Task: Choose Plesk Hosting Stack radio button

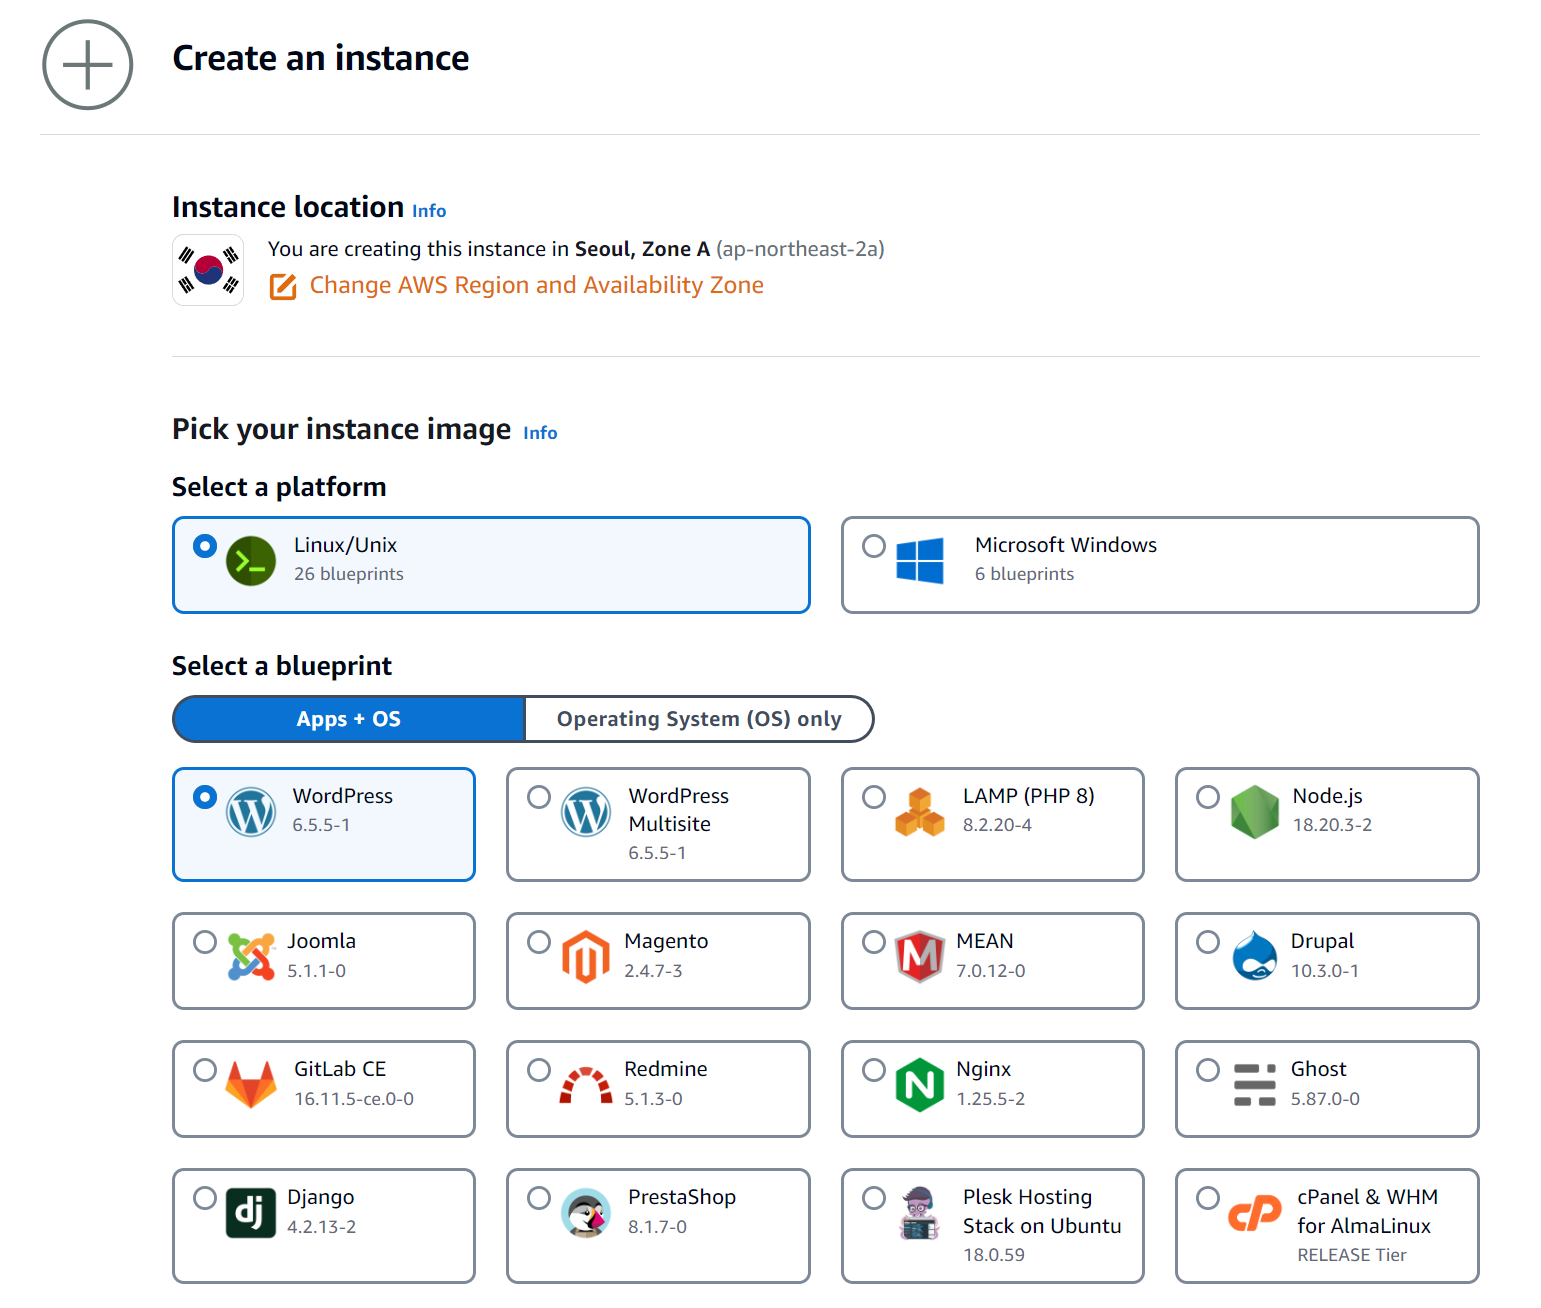Action: (874, 1198)
